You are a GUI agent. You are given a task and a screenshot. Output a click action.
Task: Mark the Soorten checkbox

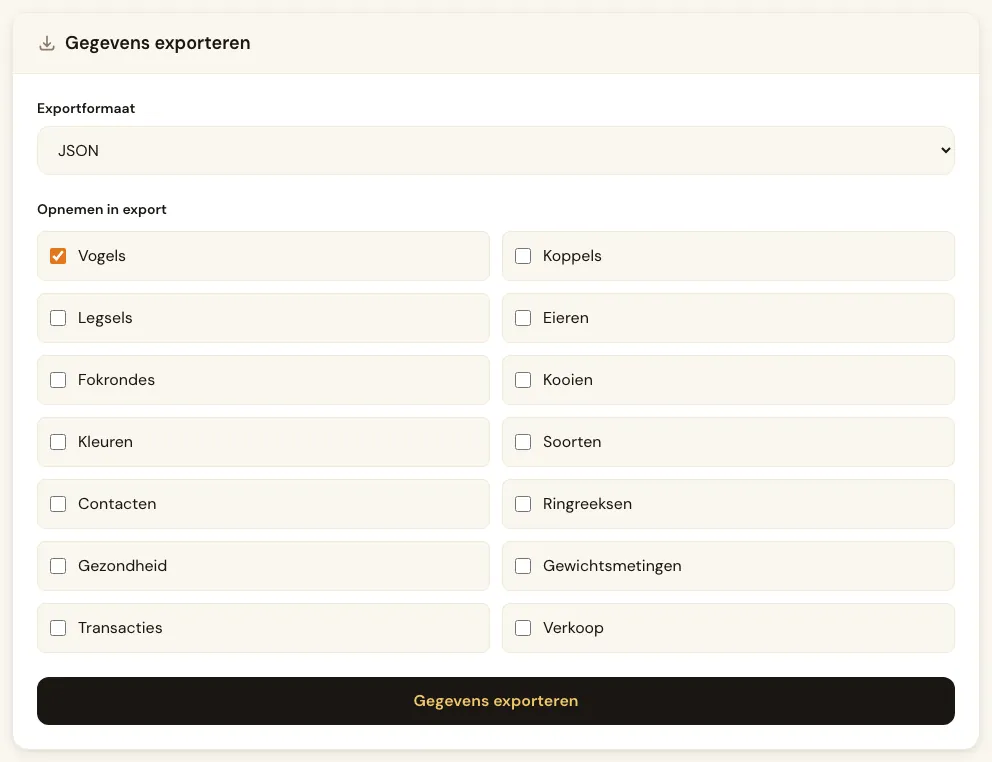523,442
